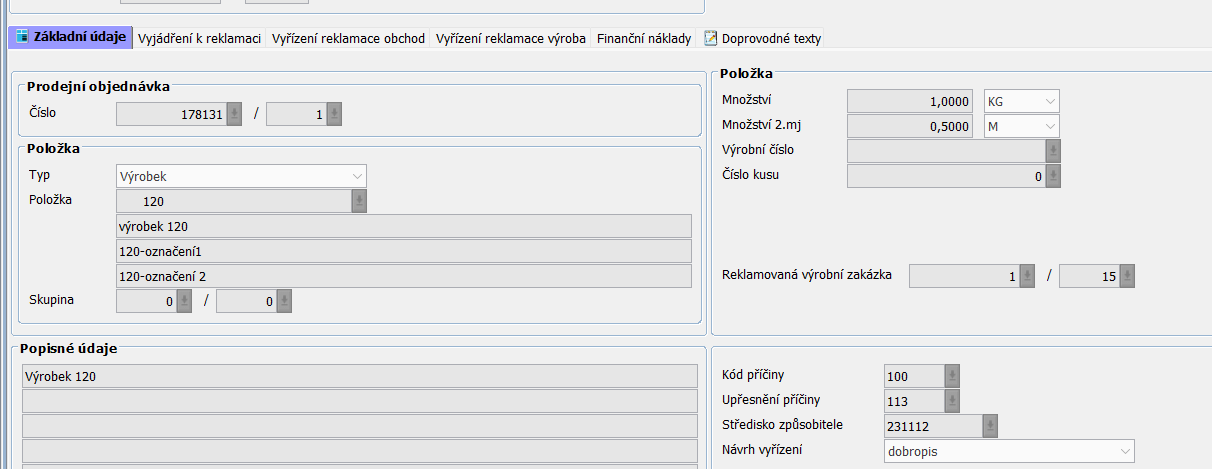The width and height of the screenshot is (1212, 469).
Task: Go to Vyřízení reklamace výroba tab
Action: pyautogui.click(x=510, y=38)
